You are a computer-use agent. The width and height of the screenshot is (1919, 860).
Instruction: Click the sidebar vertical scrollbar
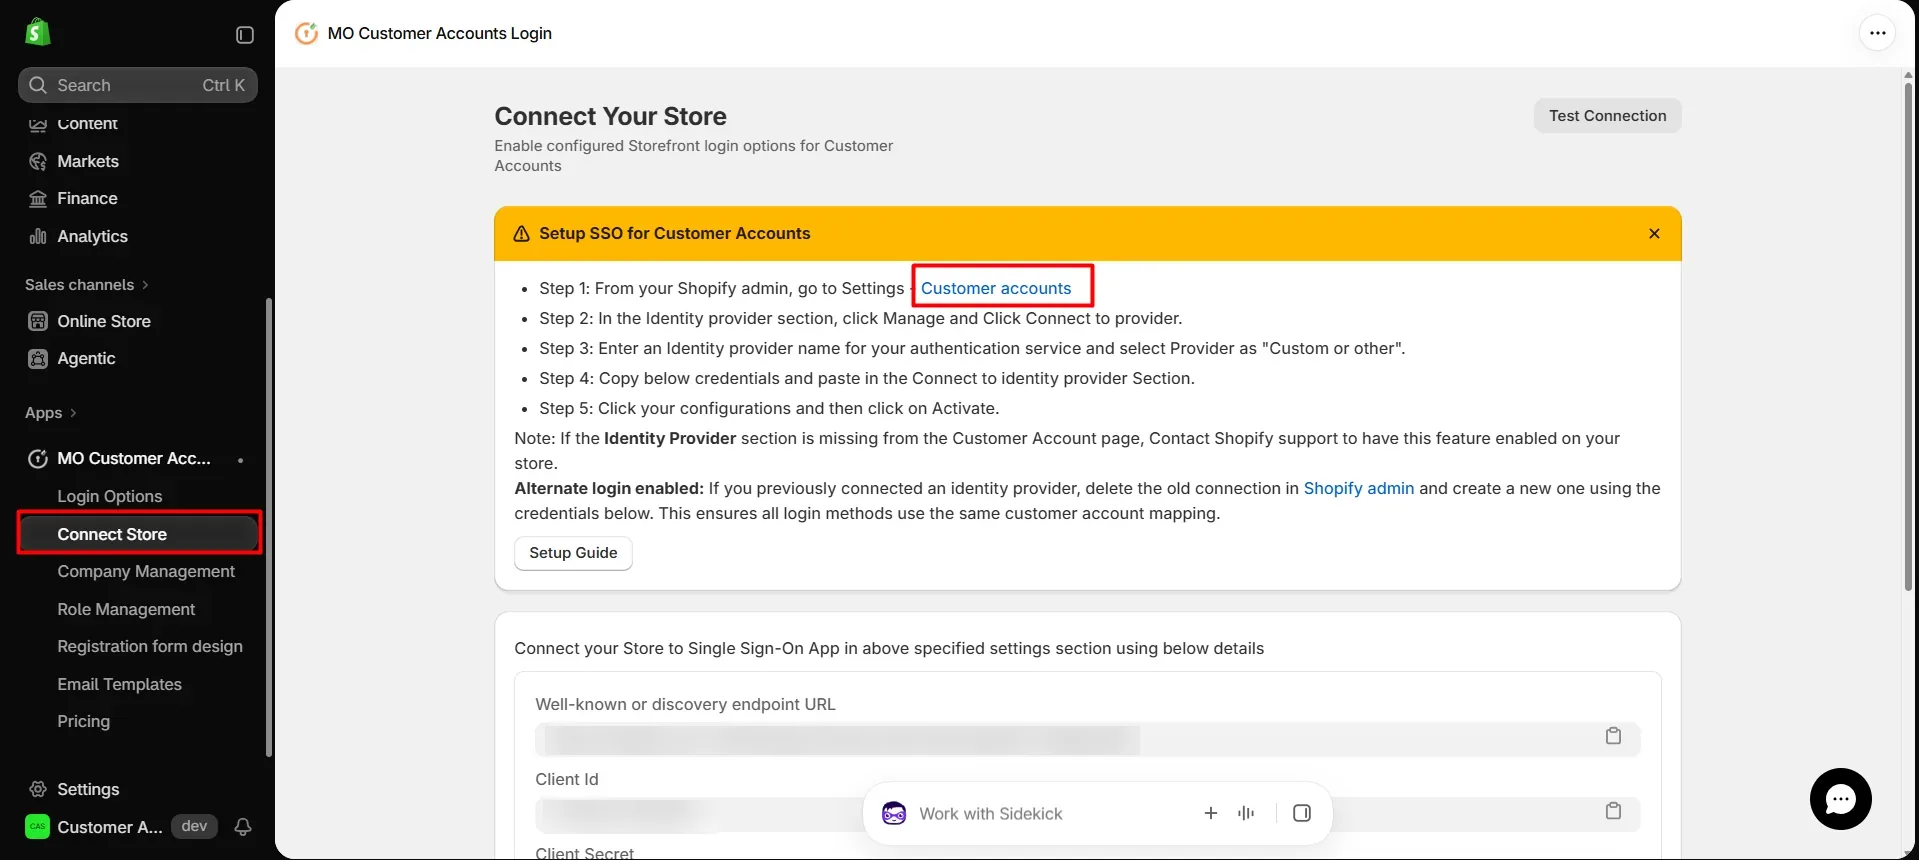point(268,527)
